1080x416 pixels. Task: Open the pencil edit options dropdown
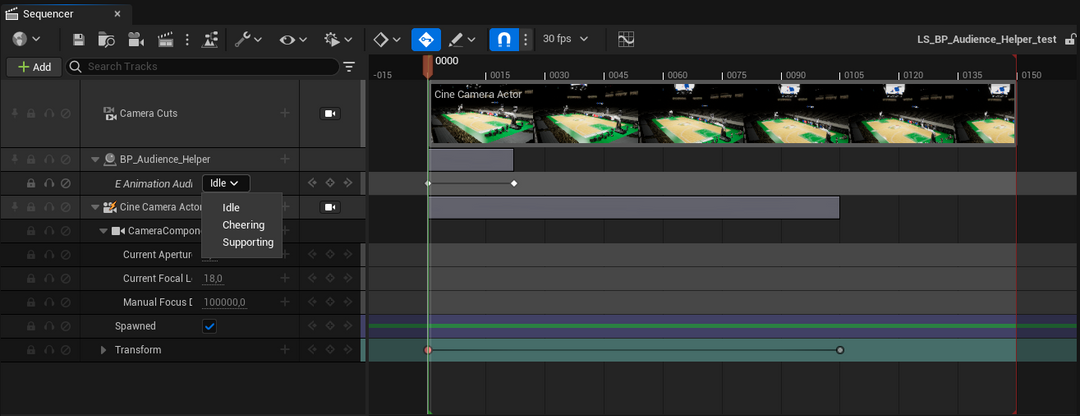(462, 39)
